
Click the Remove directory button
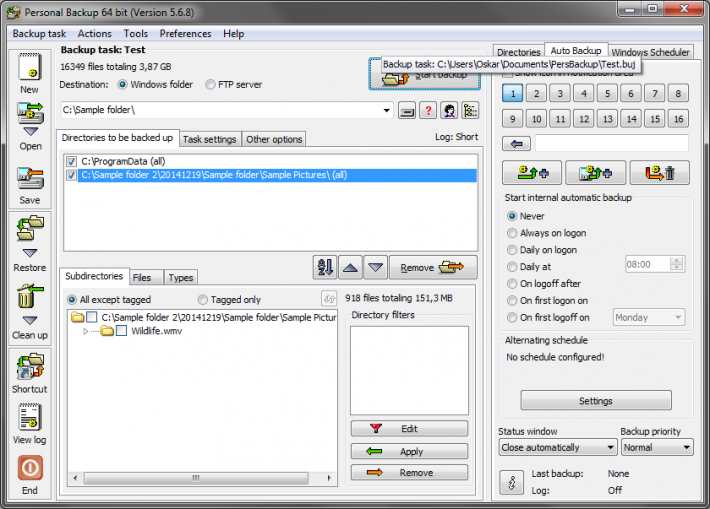pos(432,267)
